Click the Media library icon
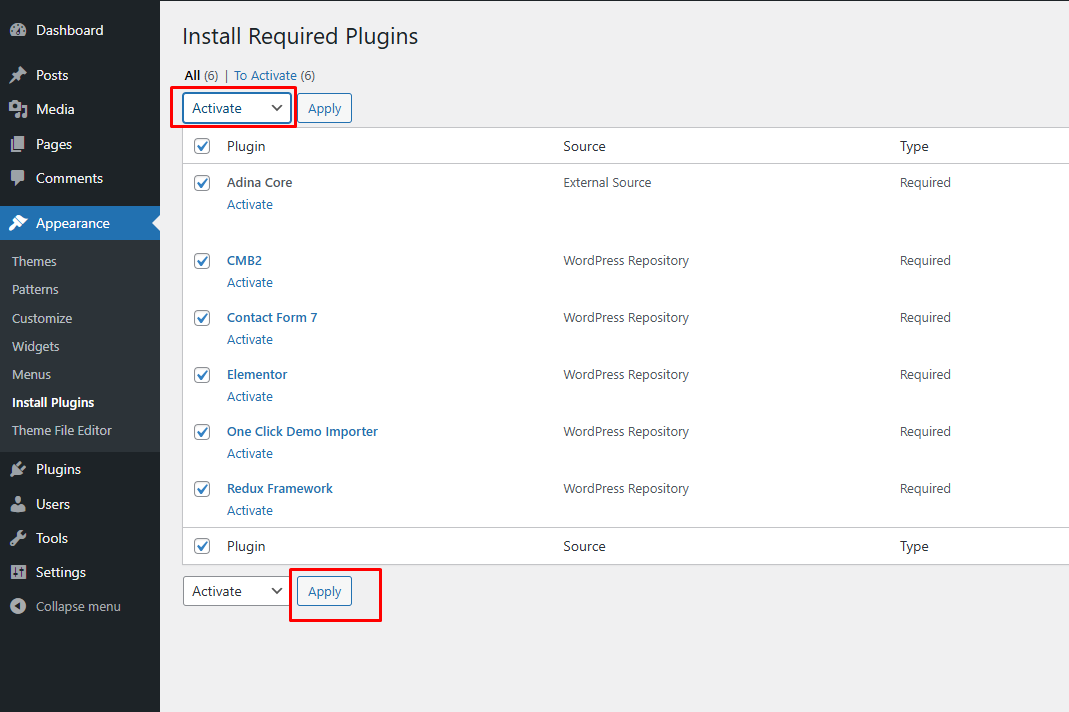1069x712 pixels. pos(18,109)
